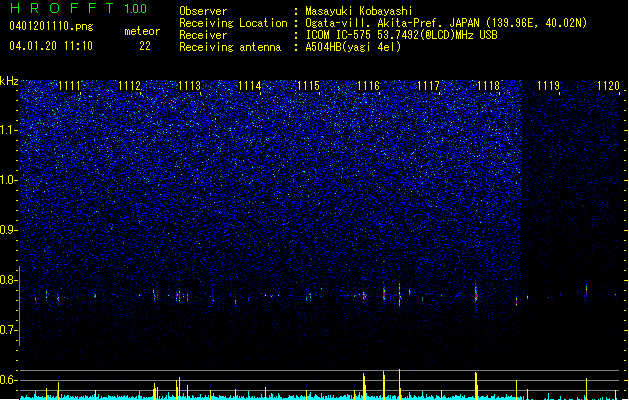The width and height of the screenshot is (629, 400).
Task: Click the meteor count label
Action: click(142, 31)
